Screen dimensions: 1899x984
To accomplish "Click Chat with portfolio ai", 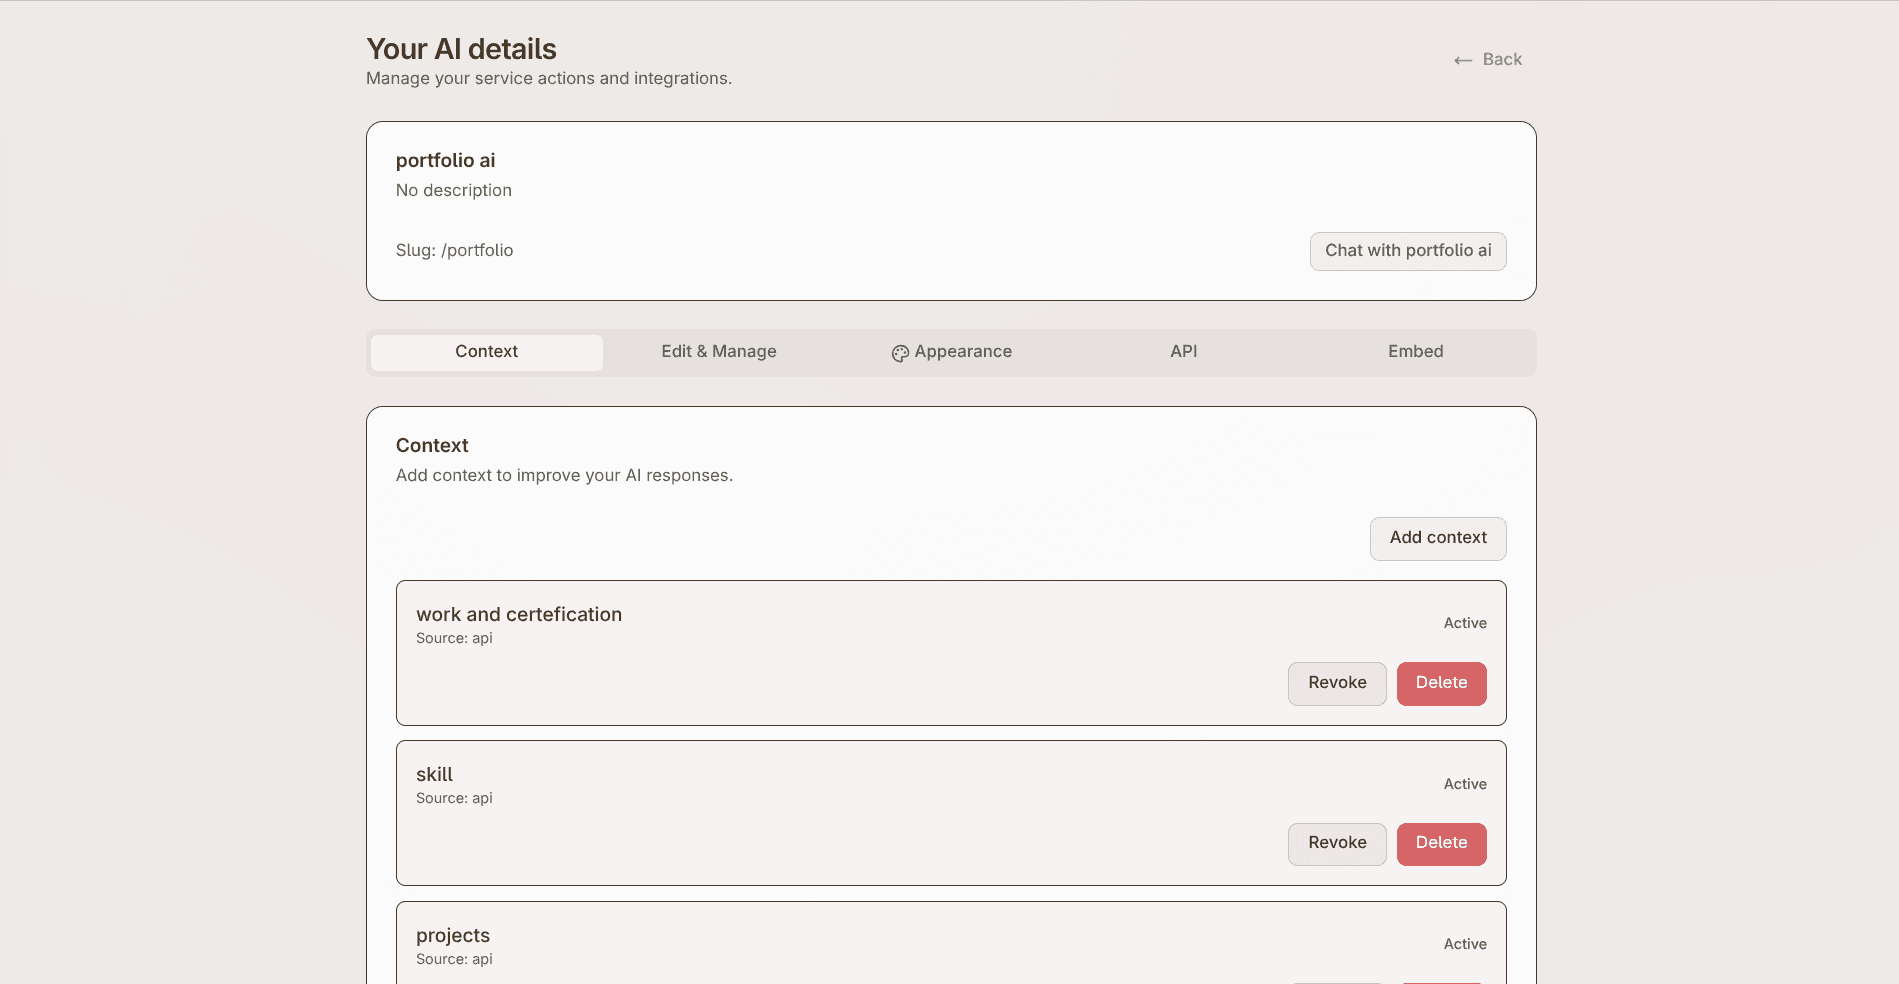I will pos(1407,251).
